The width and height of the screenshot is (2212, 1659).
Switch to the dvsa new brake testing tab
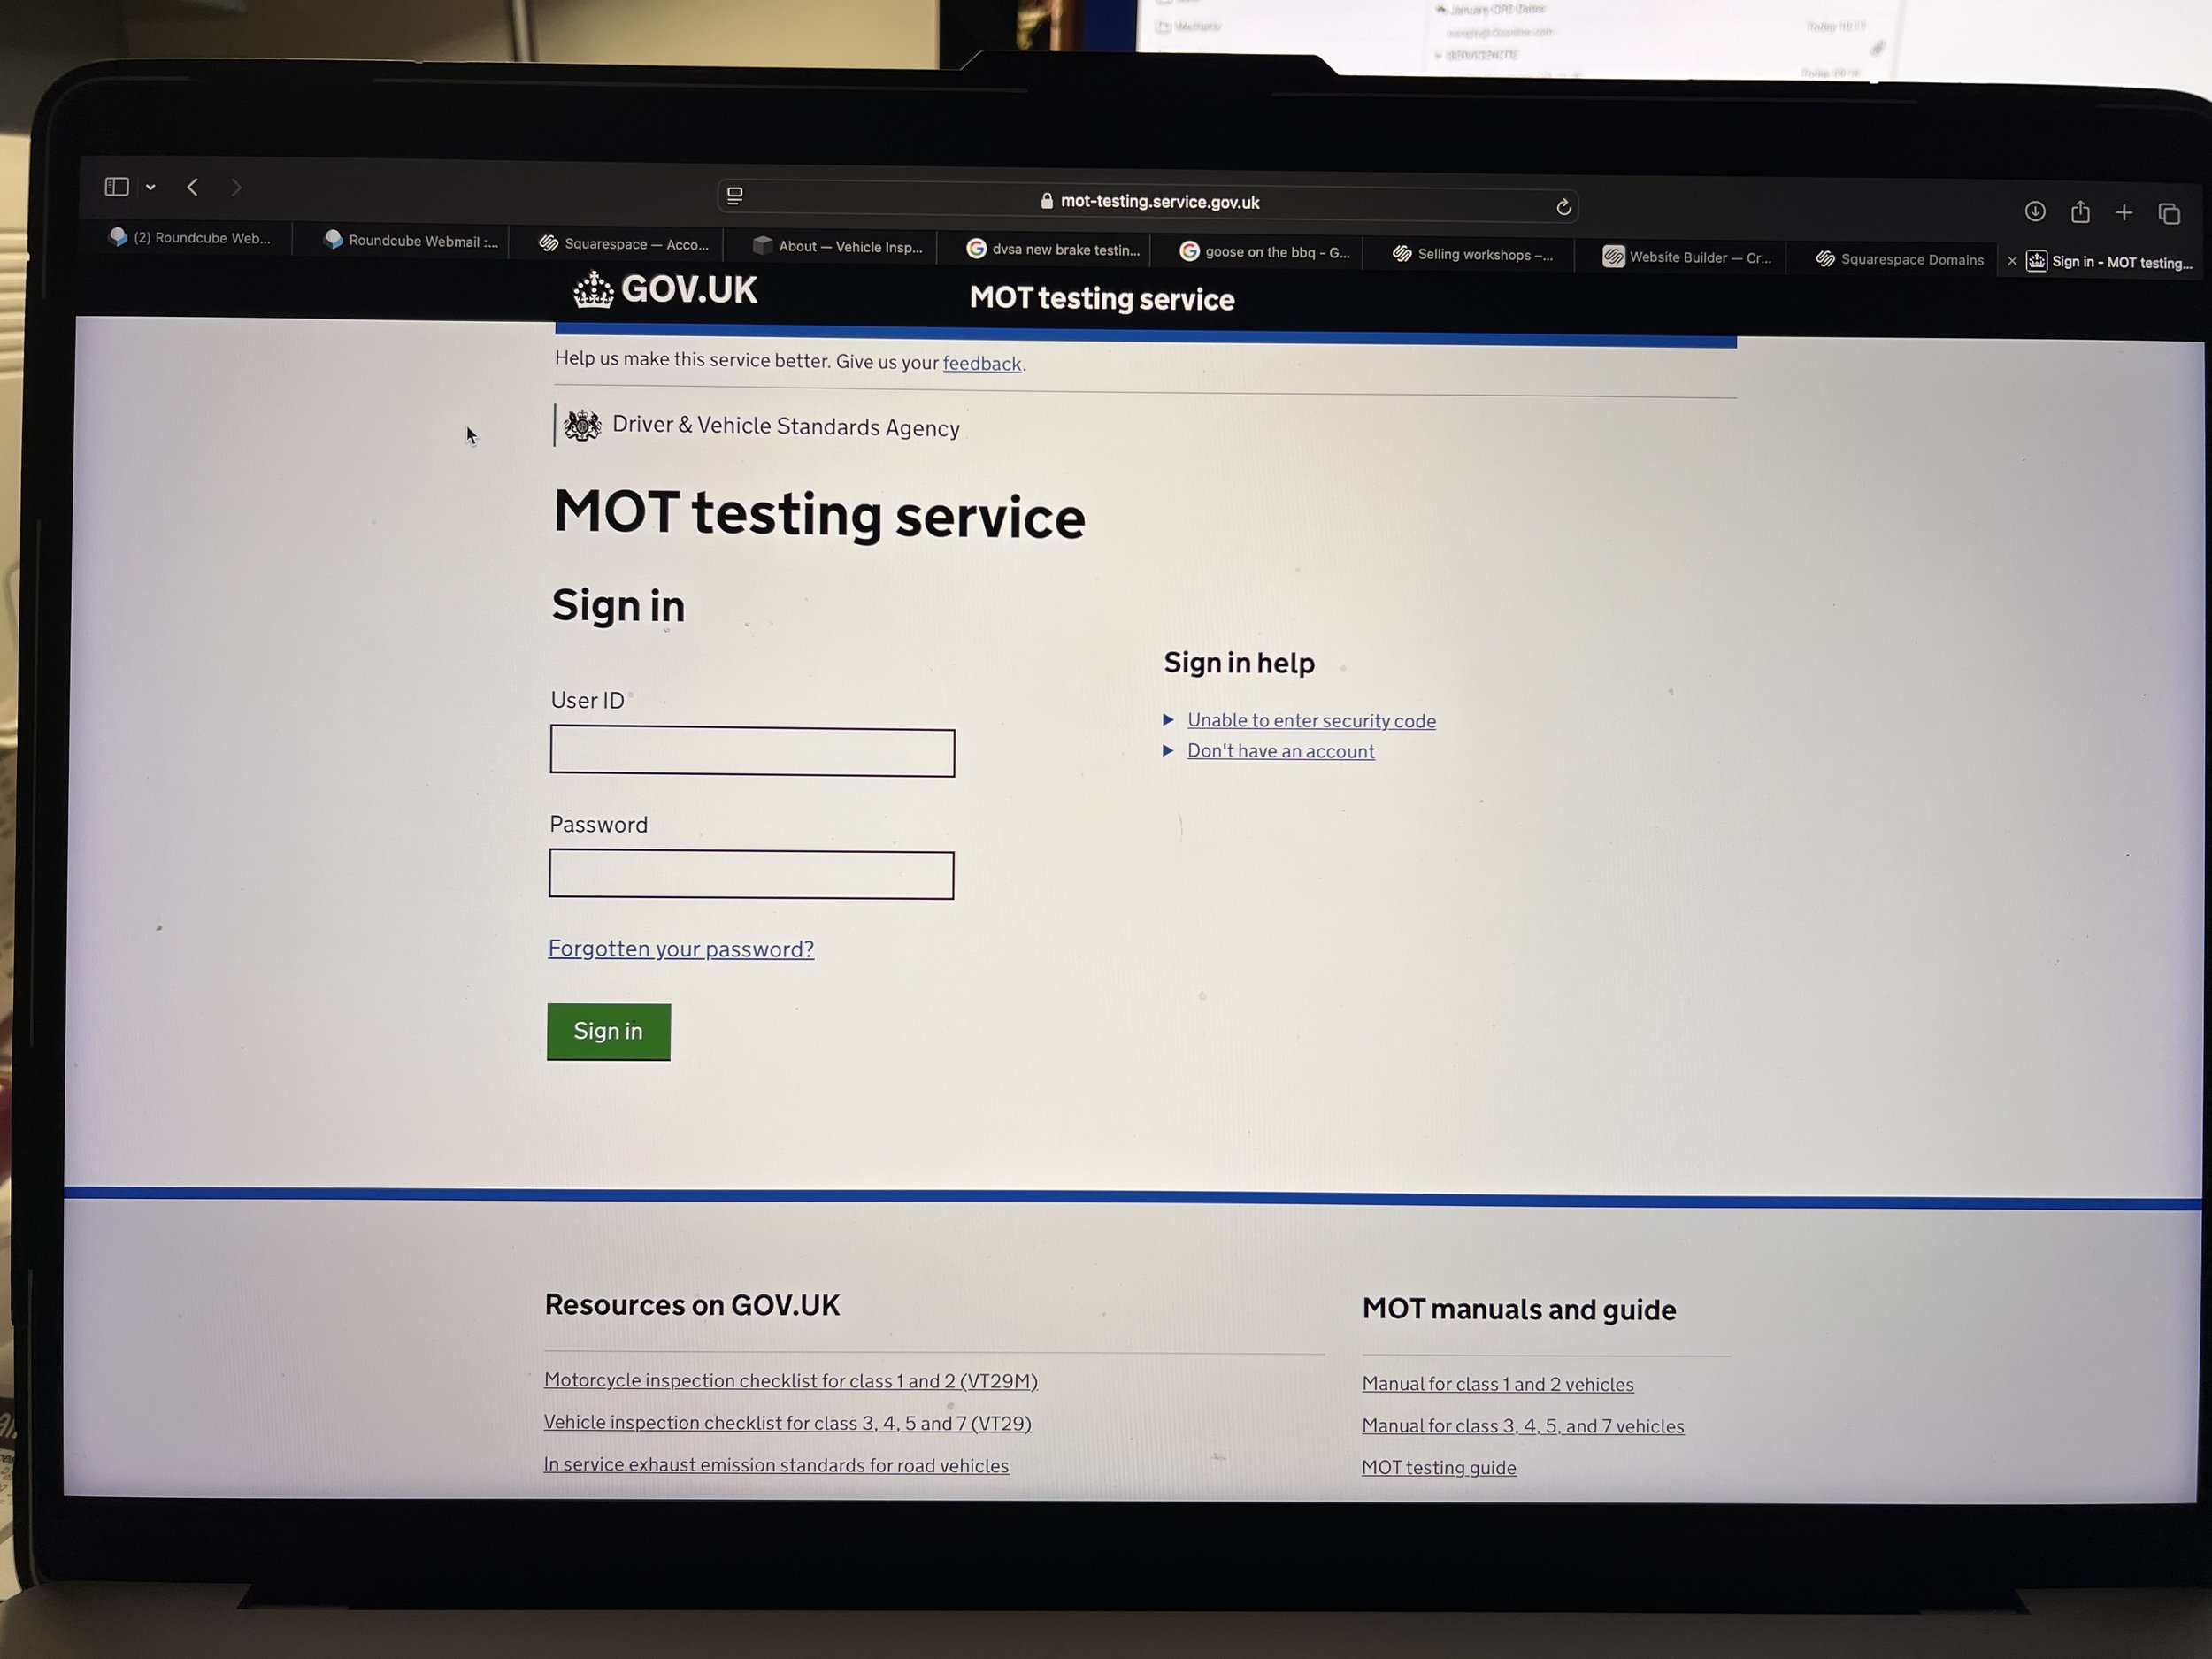point(1053,250)
